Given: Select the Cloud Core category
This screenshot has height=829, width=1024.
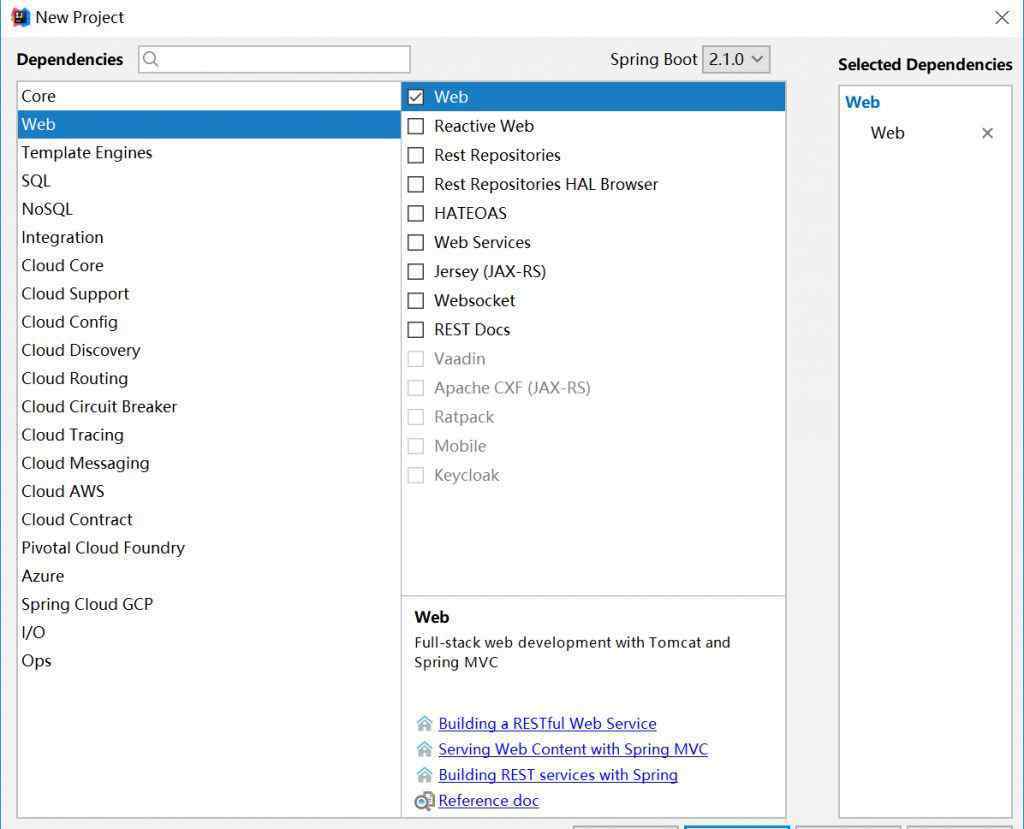Looking at the screenshot, I should (x=209, y=265).
